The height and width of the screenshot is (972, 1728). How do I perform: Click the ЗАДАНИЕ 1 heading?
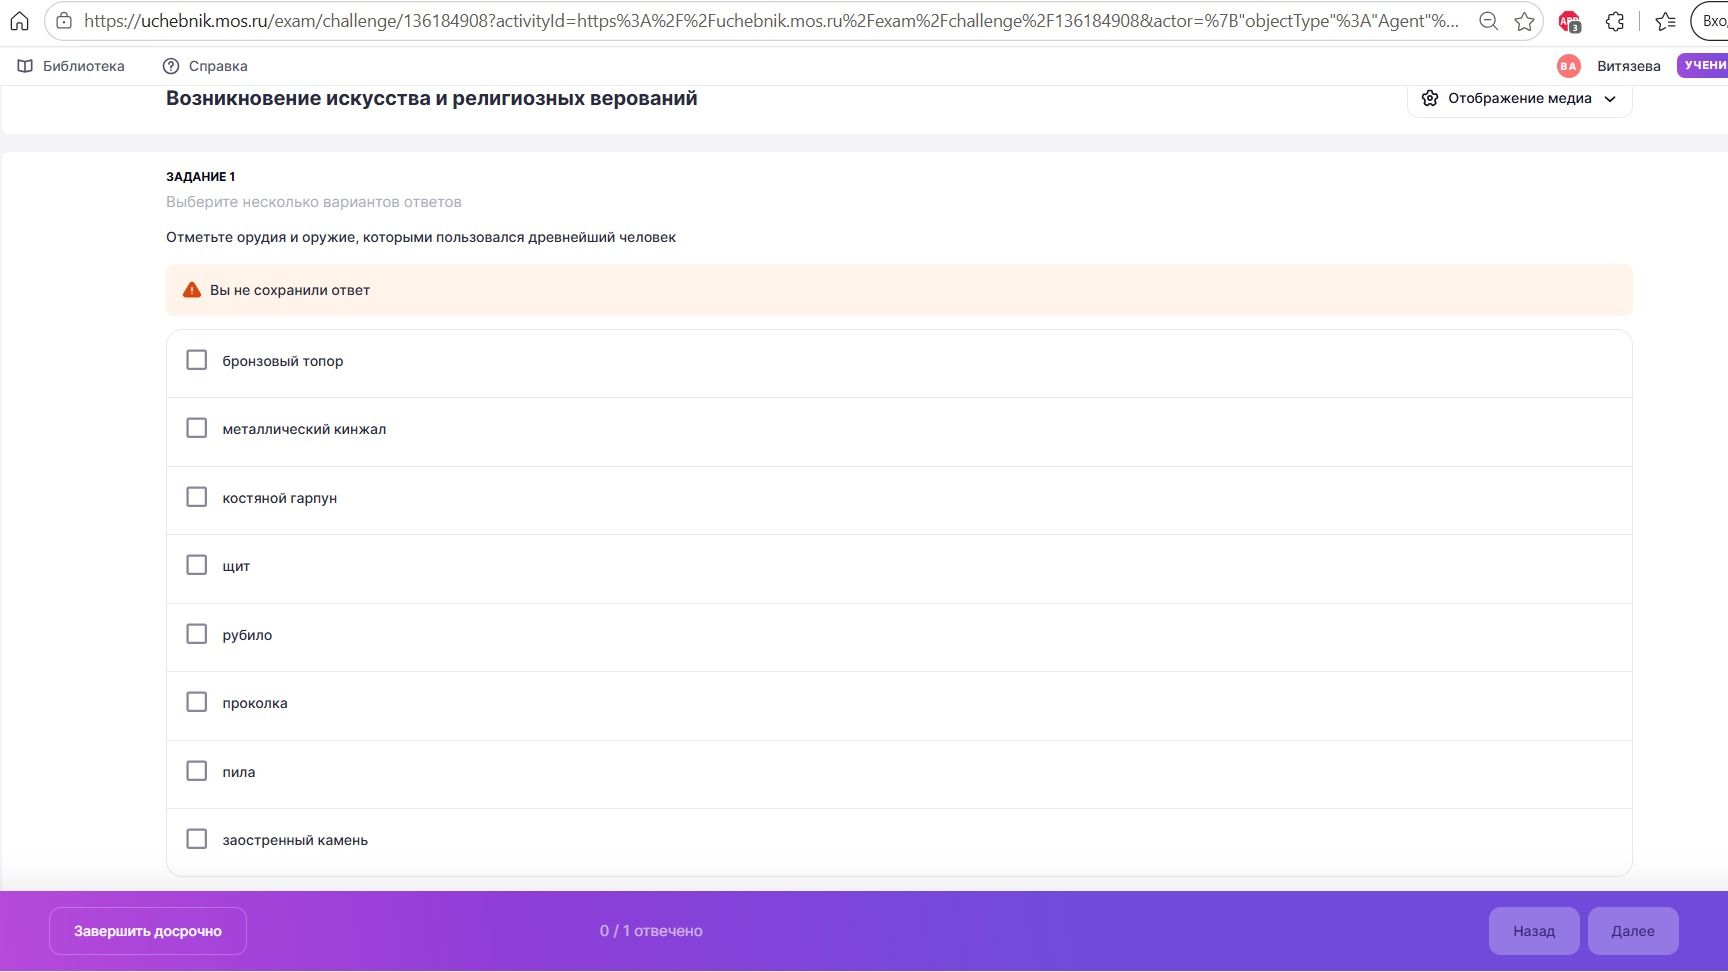click(x=200, y=176)
